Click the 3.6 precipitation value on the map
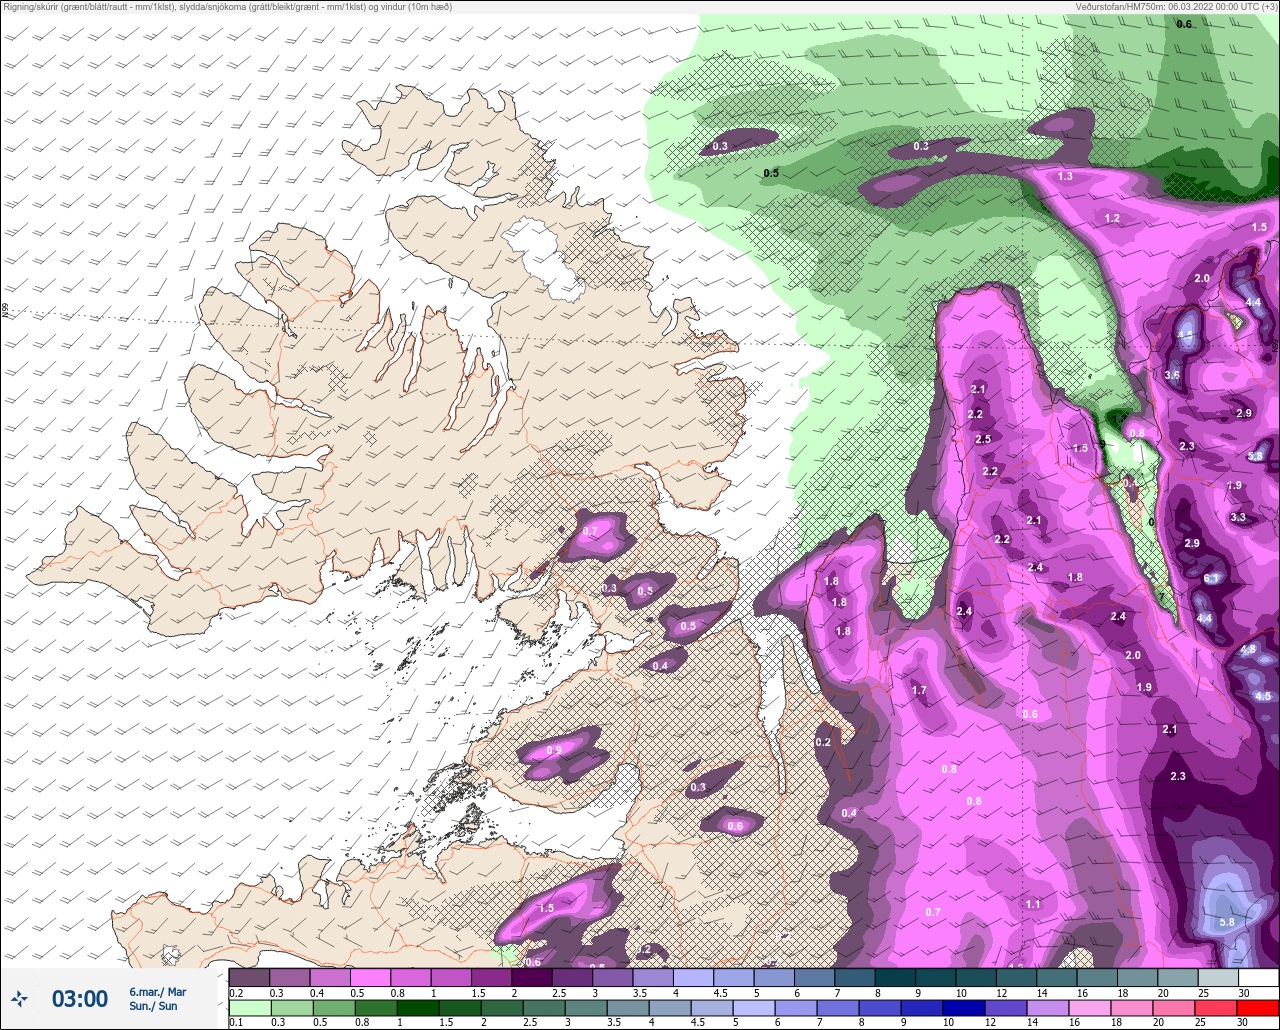1280x1030 pixels. (1173, 375)
